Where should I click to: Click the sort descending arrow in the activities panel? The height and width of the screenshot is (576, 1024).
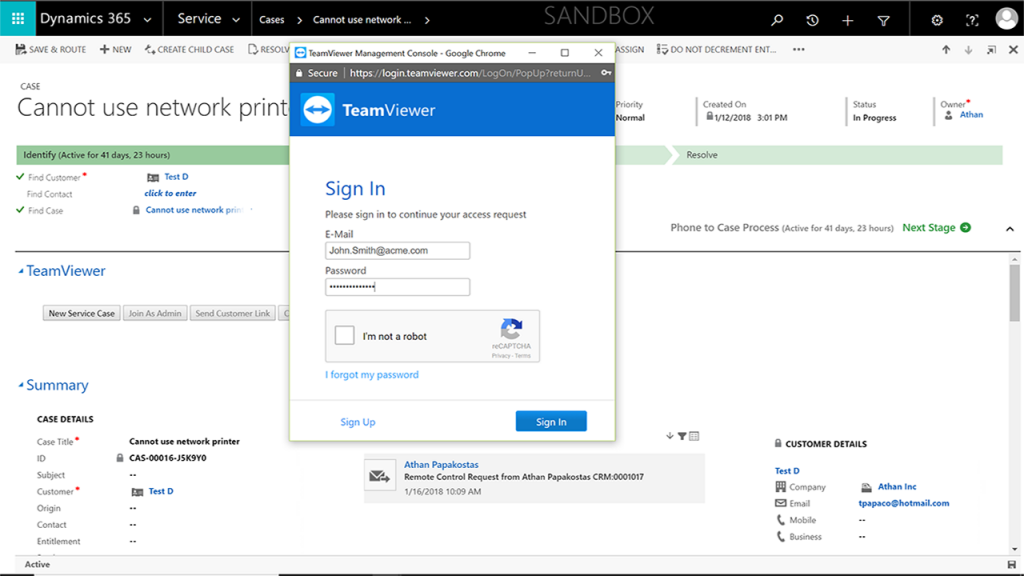pos(669,437)
